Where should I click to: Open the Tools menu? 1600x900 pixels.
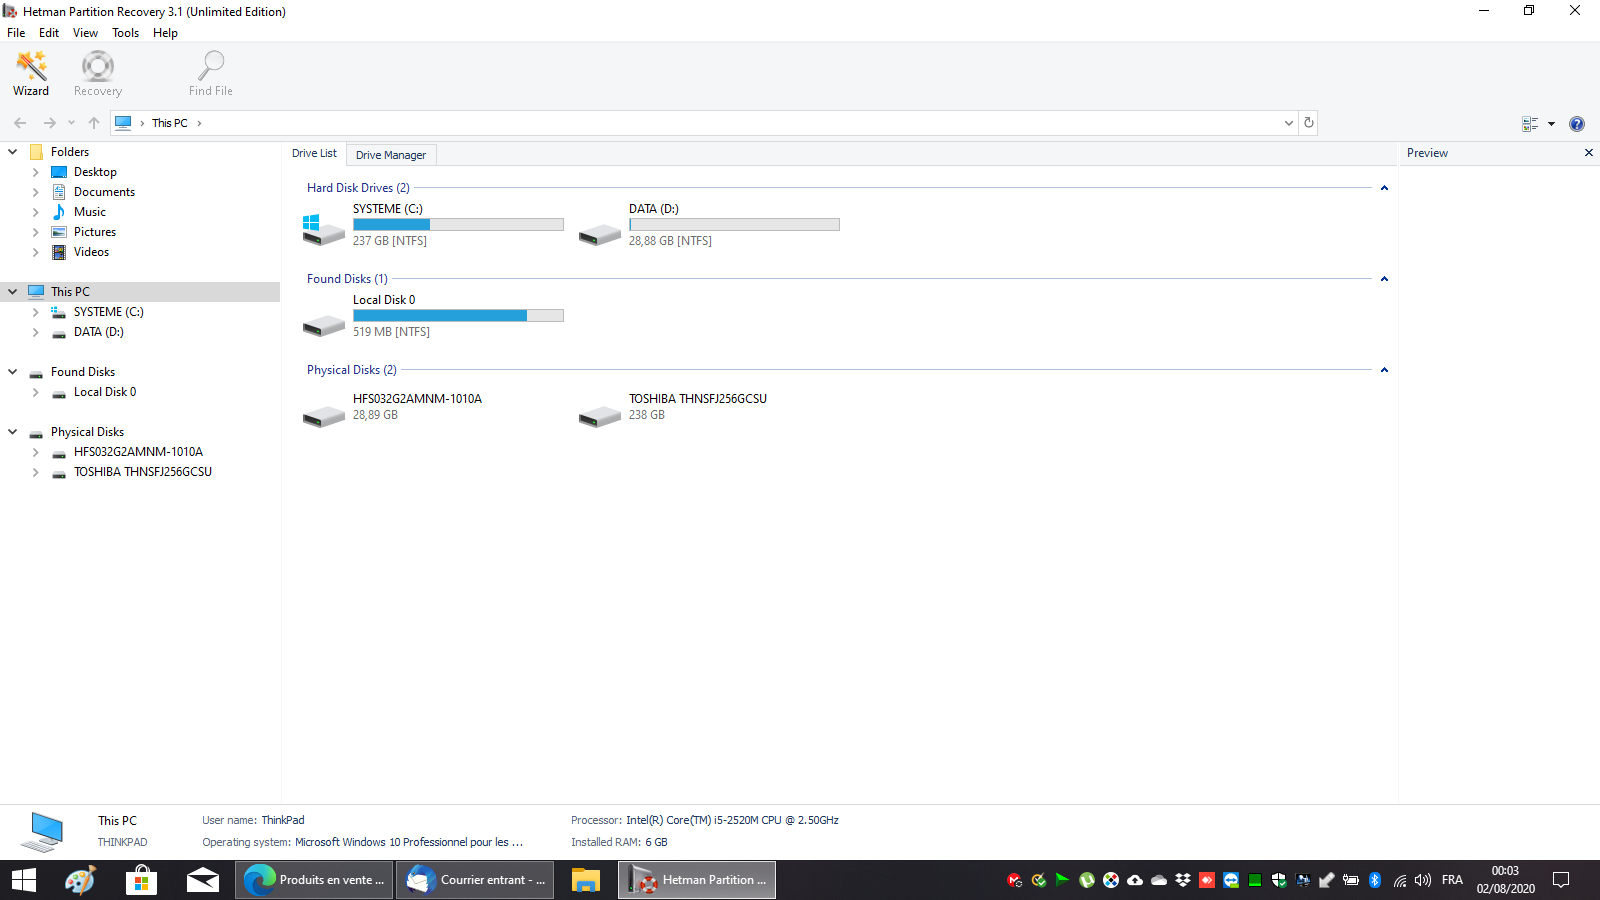(125, 33)
